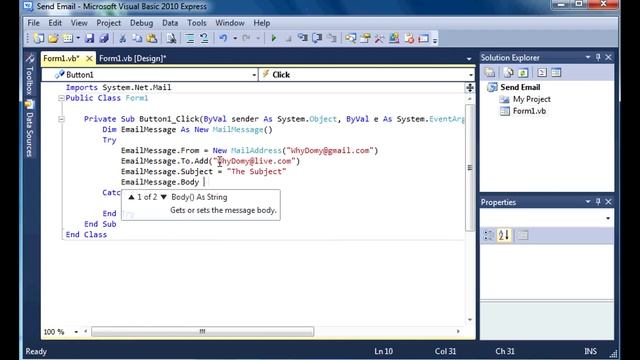Open Solution Explorer from the main toolbar
Screen dimensions: 640x360
tap(350, 38)
